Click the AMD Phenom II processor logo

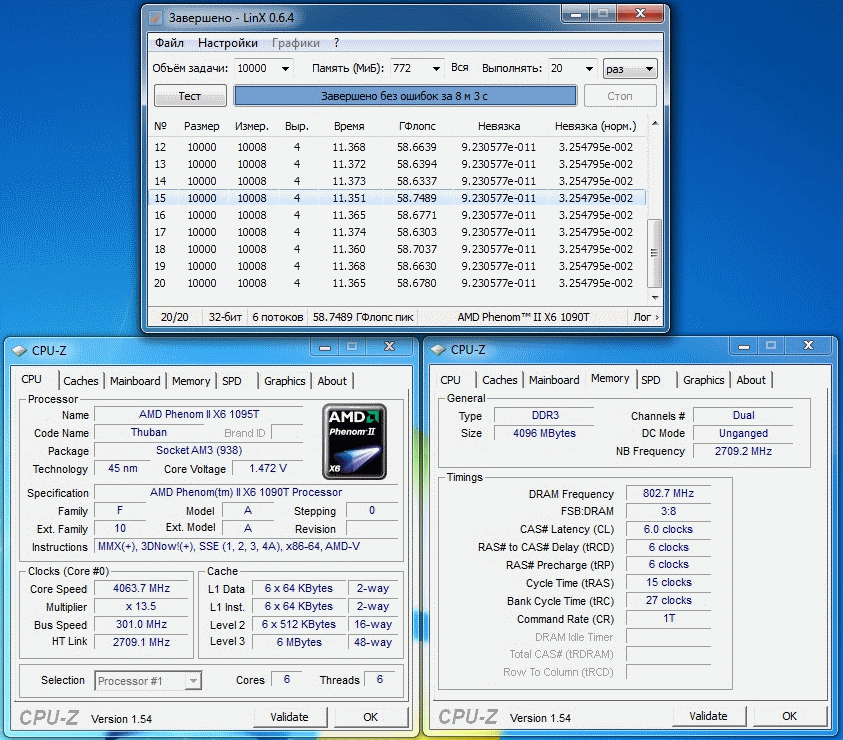pos(354,441)
